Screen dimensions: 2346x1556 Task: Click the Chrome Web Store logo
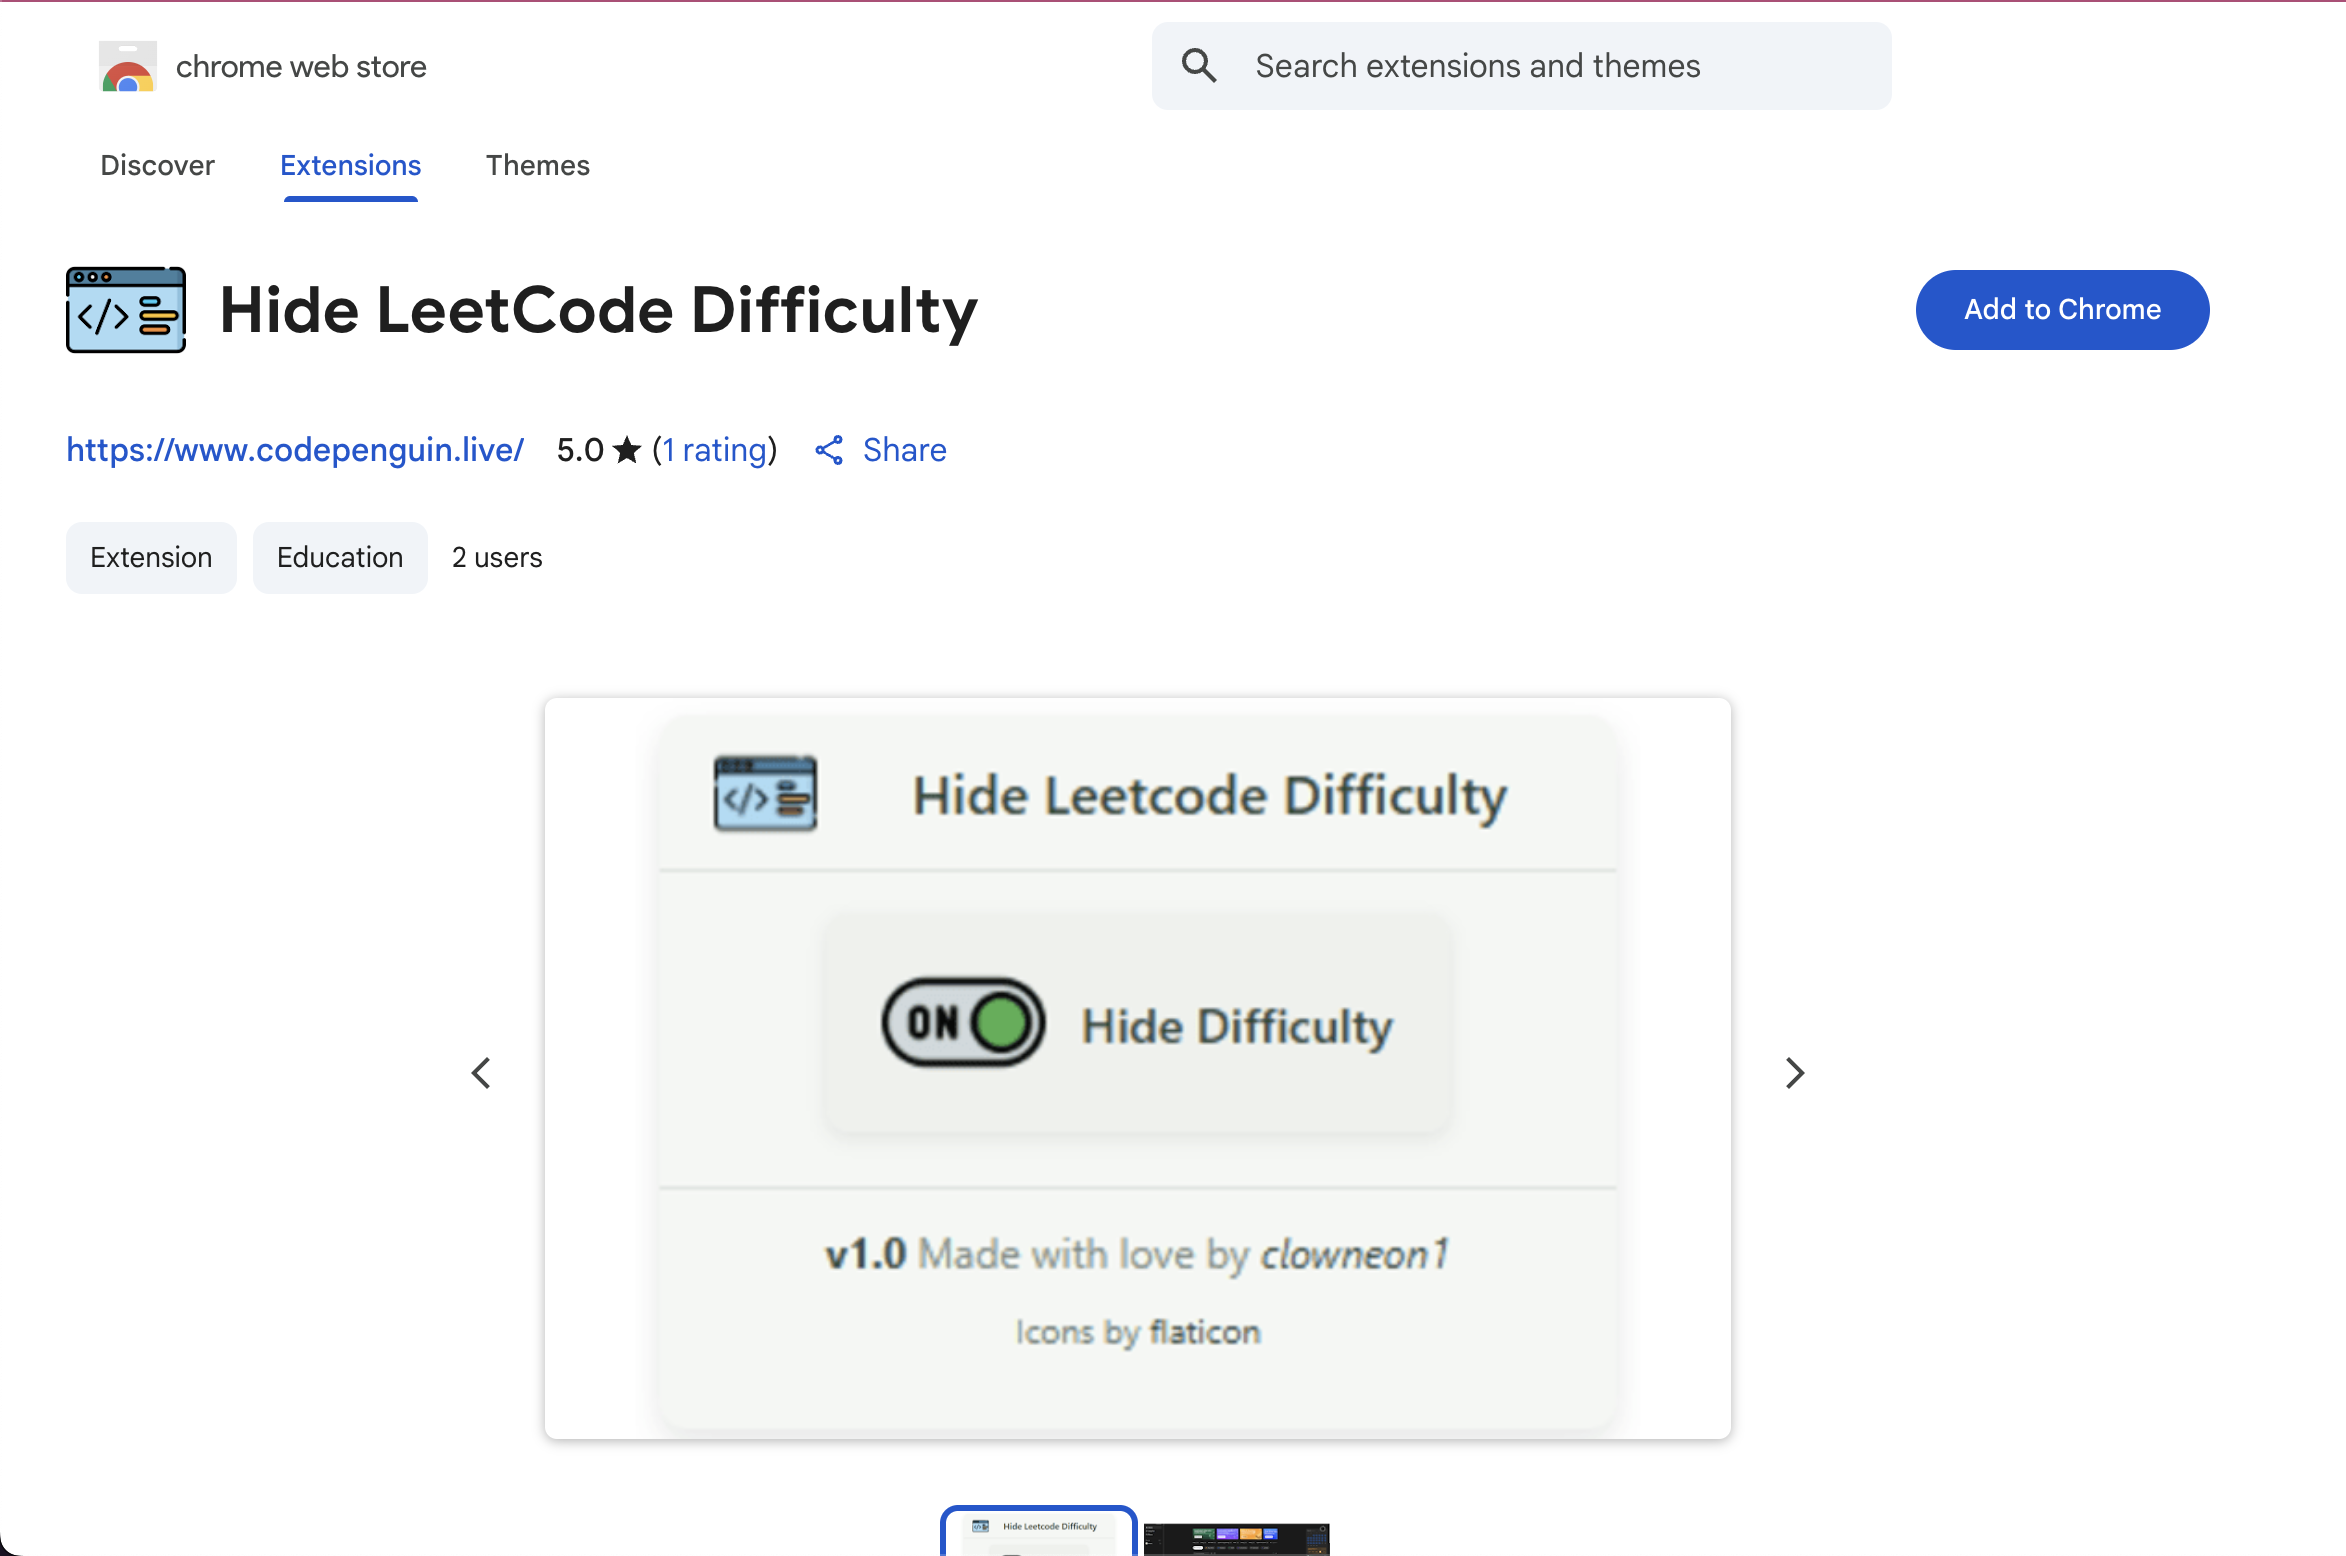pos(127,66)
